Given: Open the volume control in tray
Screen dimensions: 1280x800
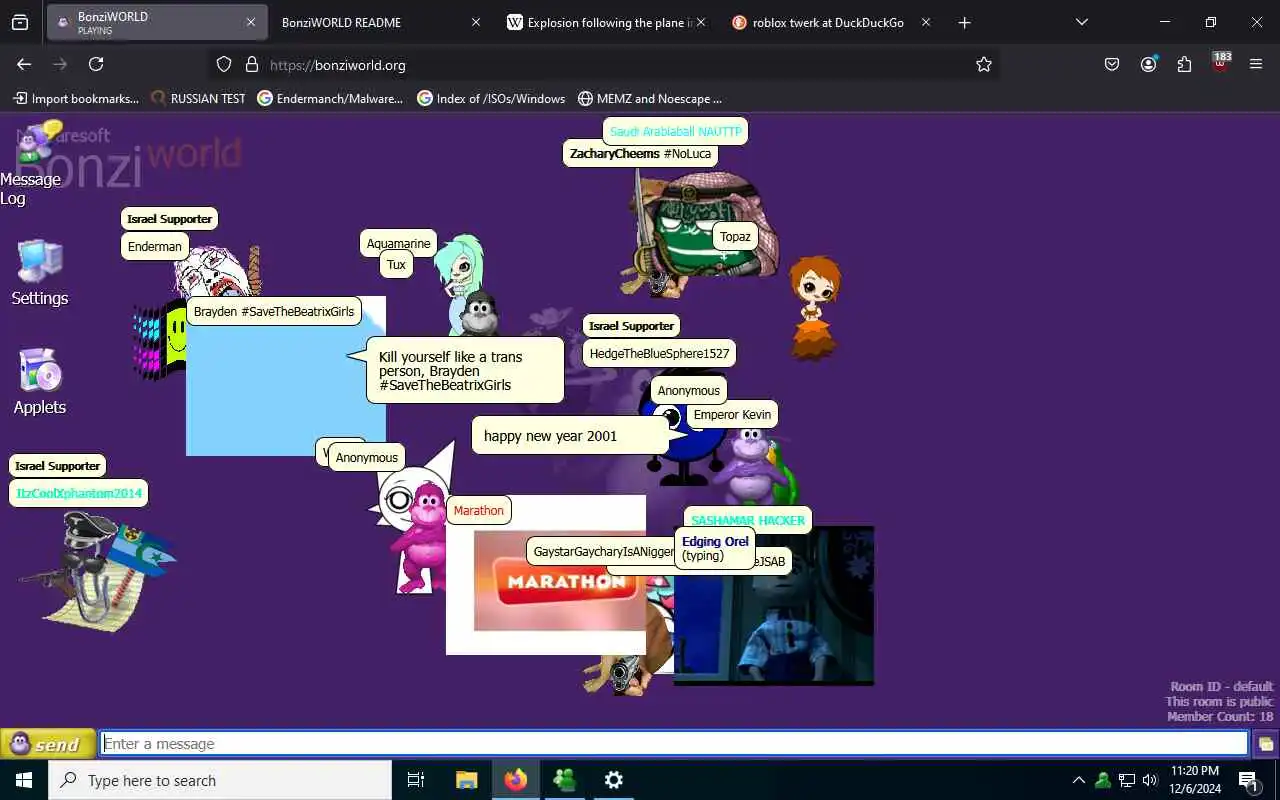Looking at the screenshot, I should click(x=1150, y=780).
